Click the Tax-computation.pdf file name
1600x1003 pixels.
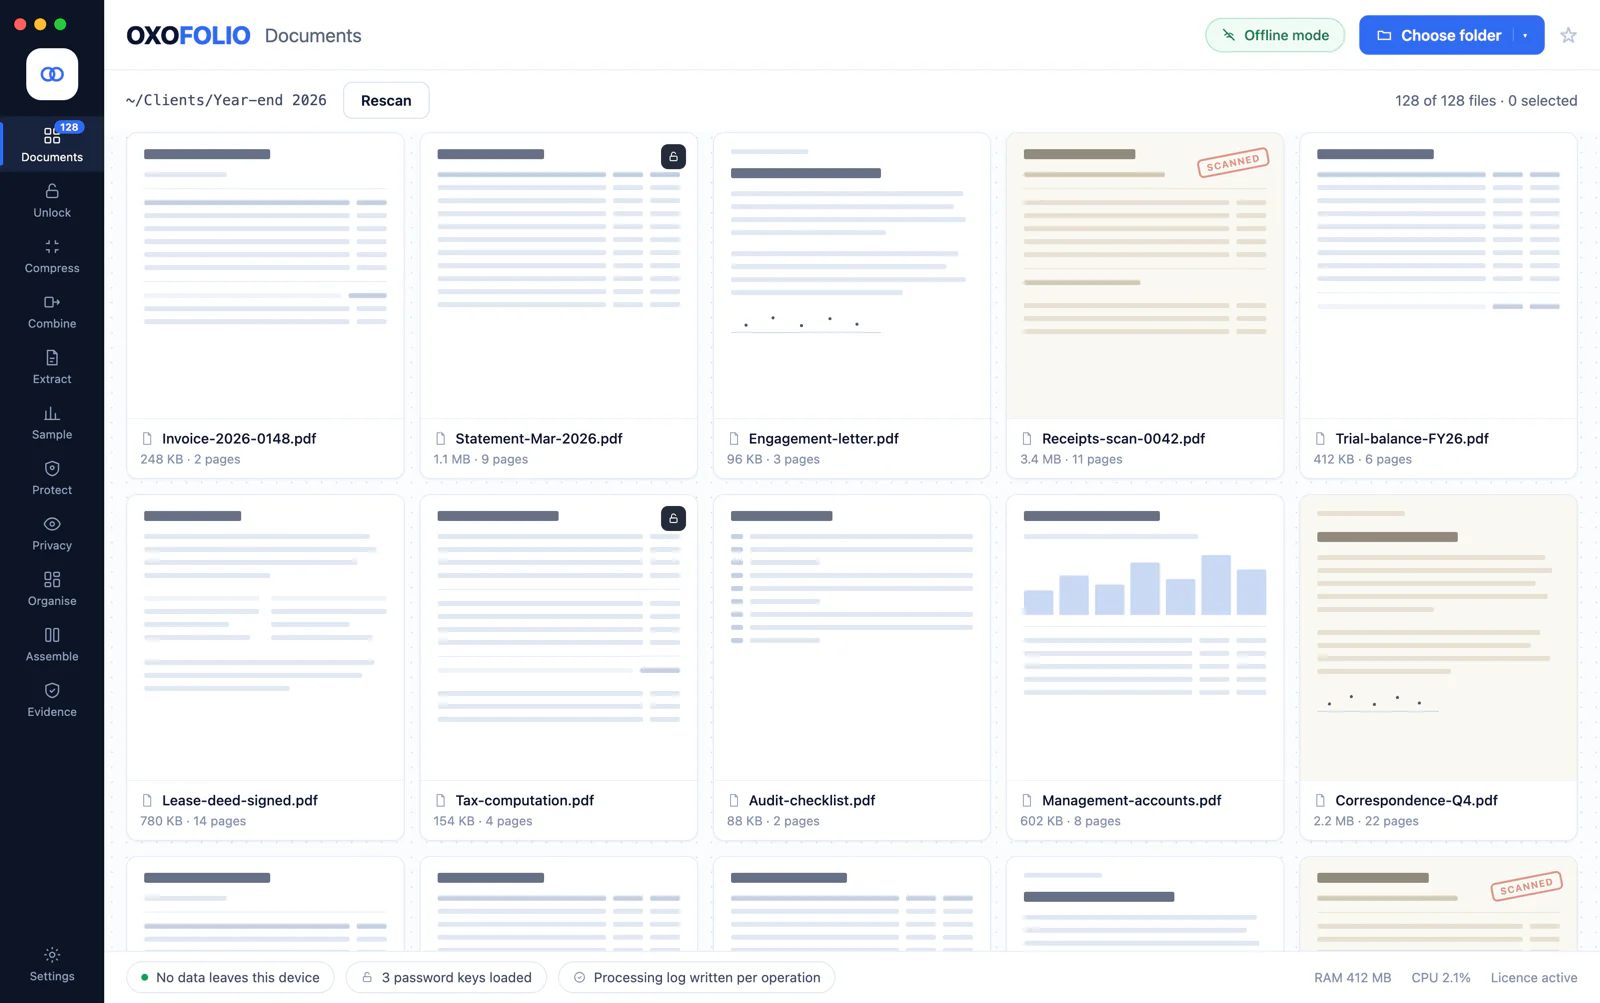pos(525,800)
